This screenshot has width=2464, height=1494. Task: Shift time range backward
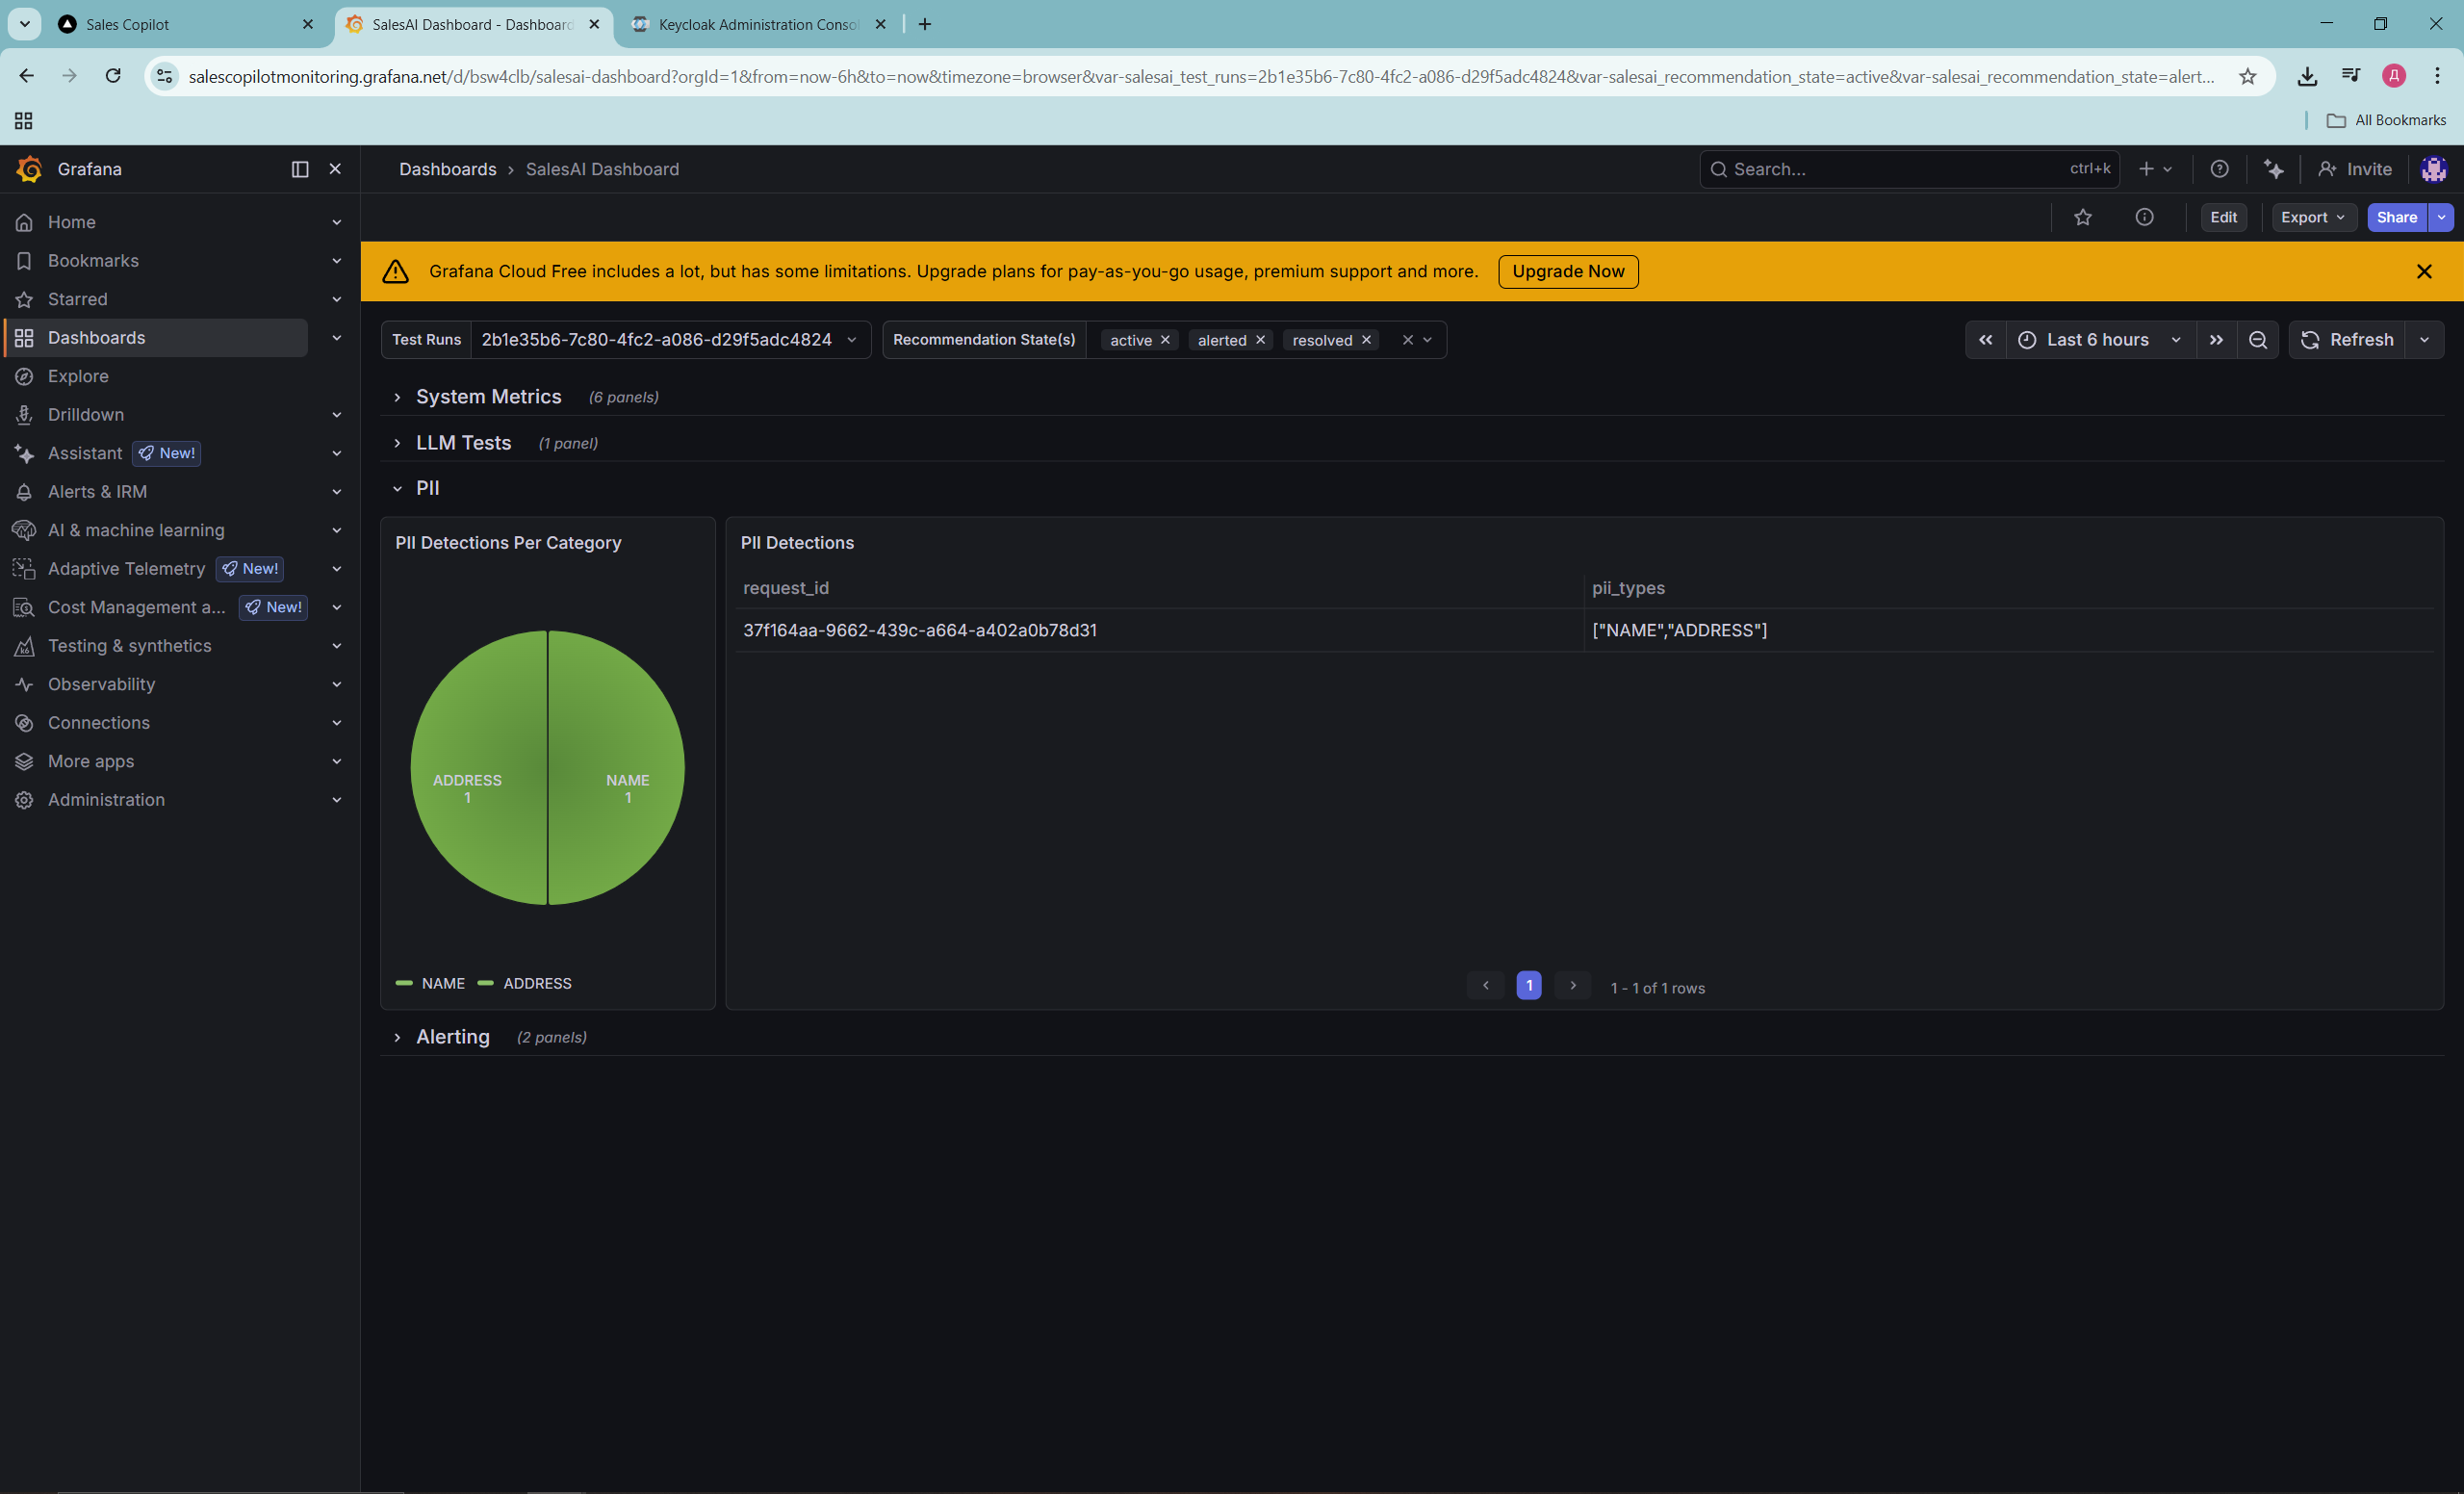pyautogui.click(x=1986, y=340)
